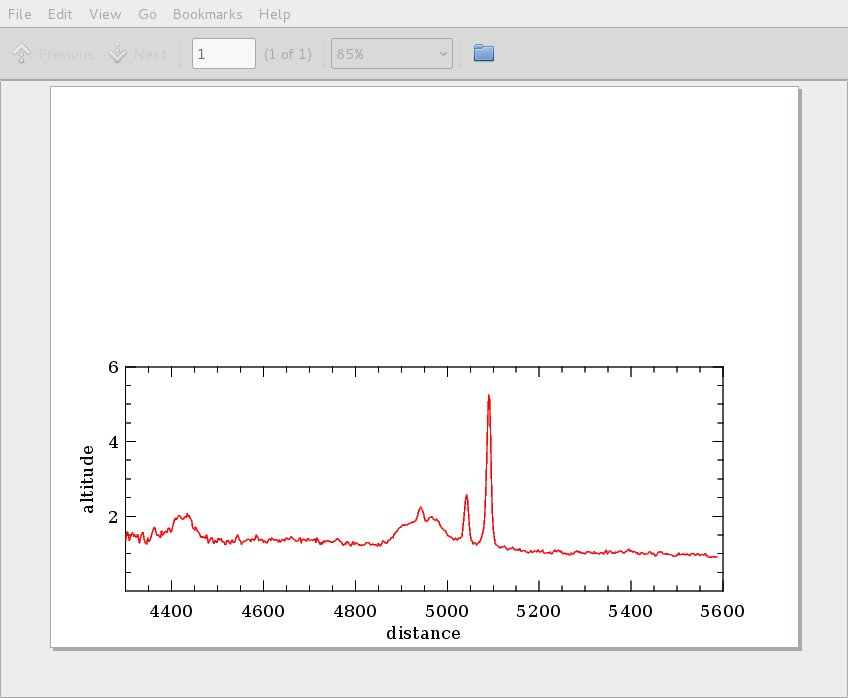Image resolution: width=848 pixels, height=698 pixels.
Task: Click the x-axis tick label 5000
Action: 447,611
